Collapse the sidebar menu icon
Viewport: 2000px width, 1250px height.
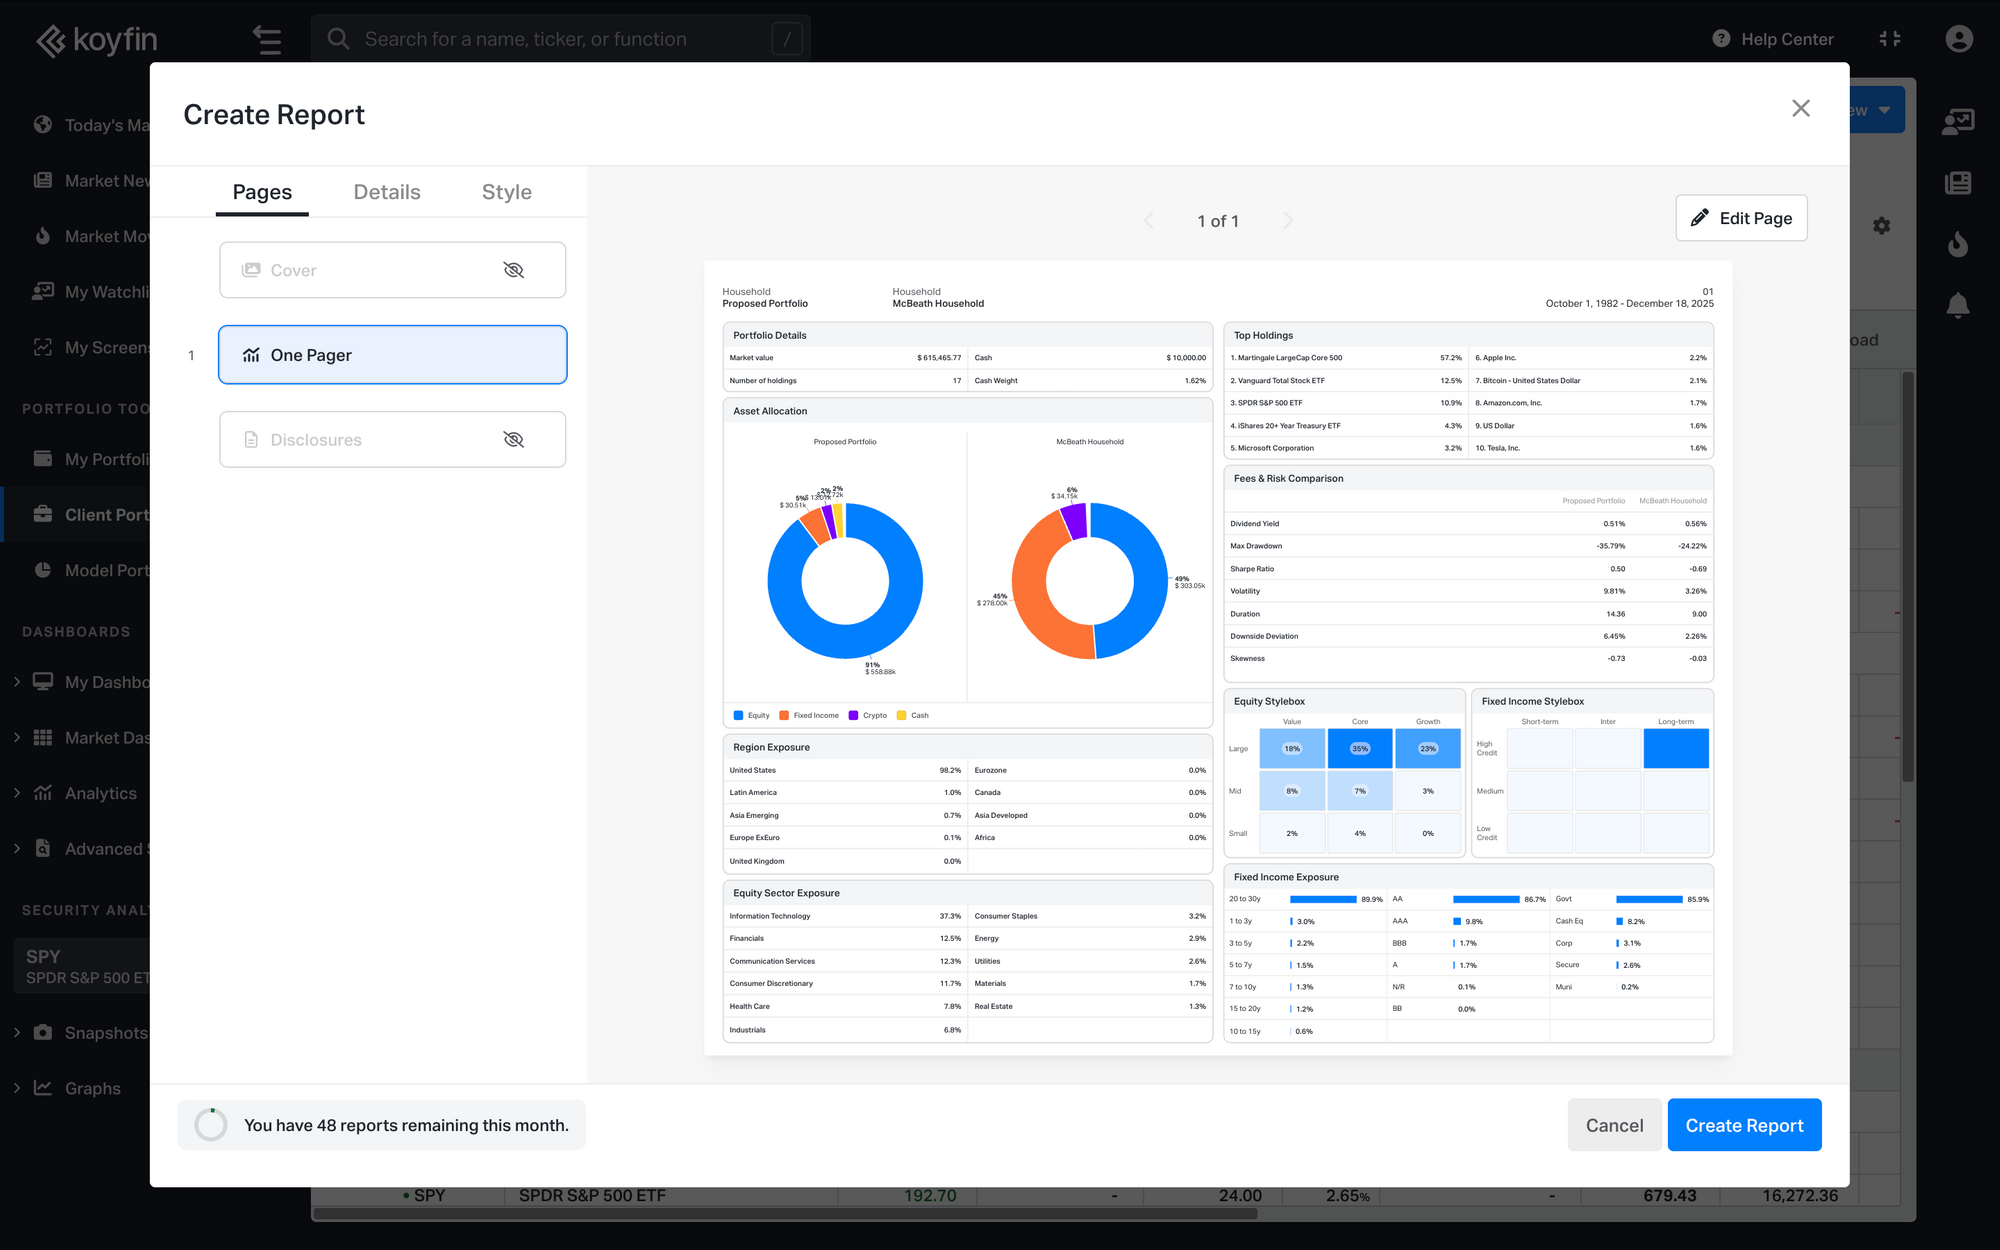267,39
